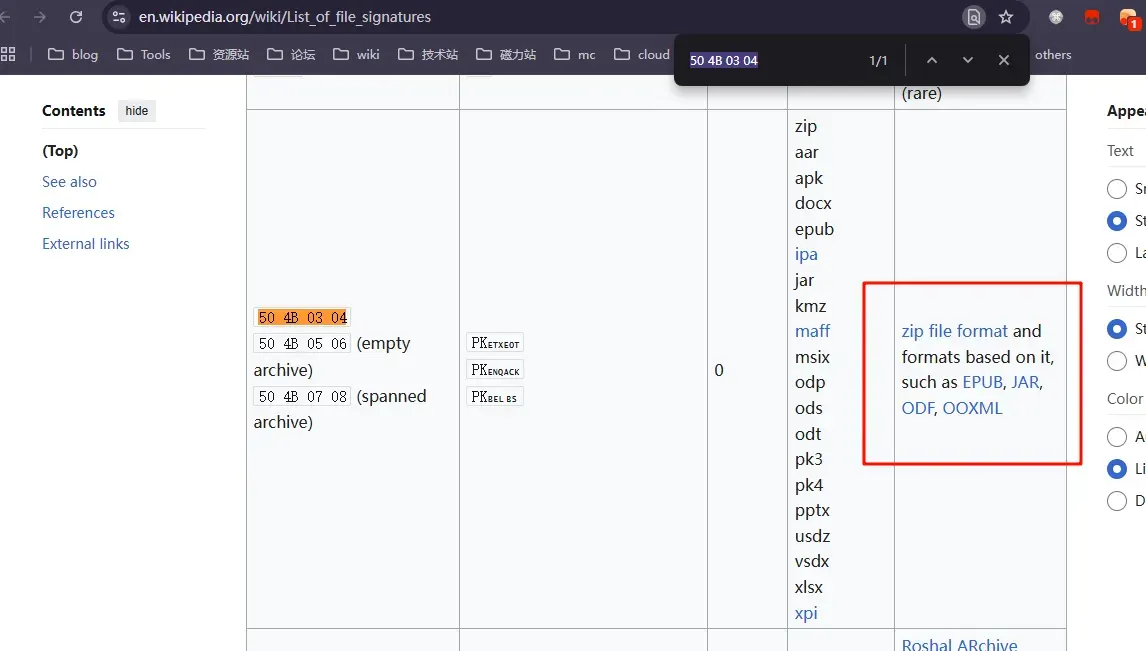Click the usdz extension text

[x=812, y=536]
